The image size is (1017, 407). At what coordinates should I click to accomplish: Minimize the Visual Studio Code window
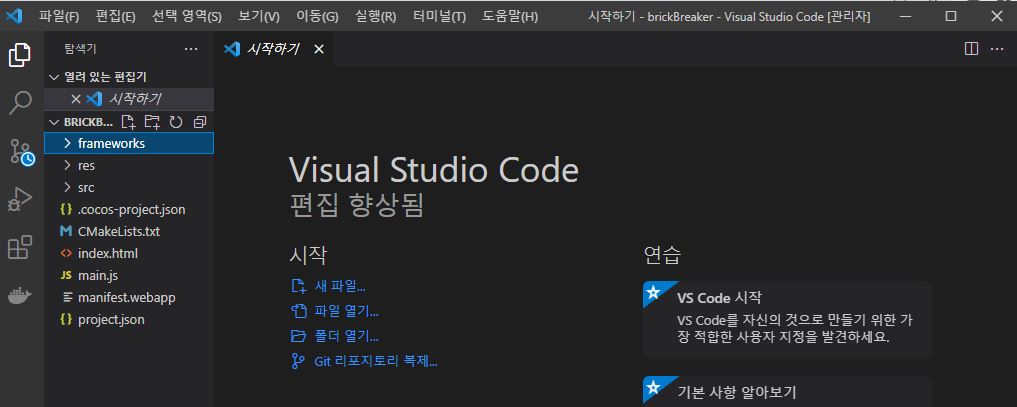click(905, 16)
